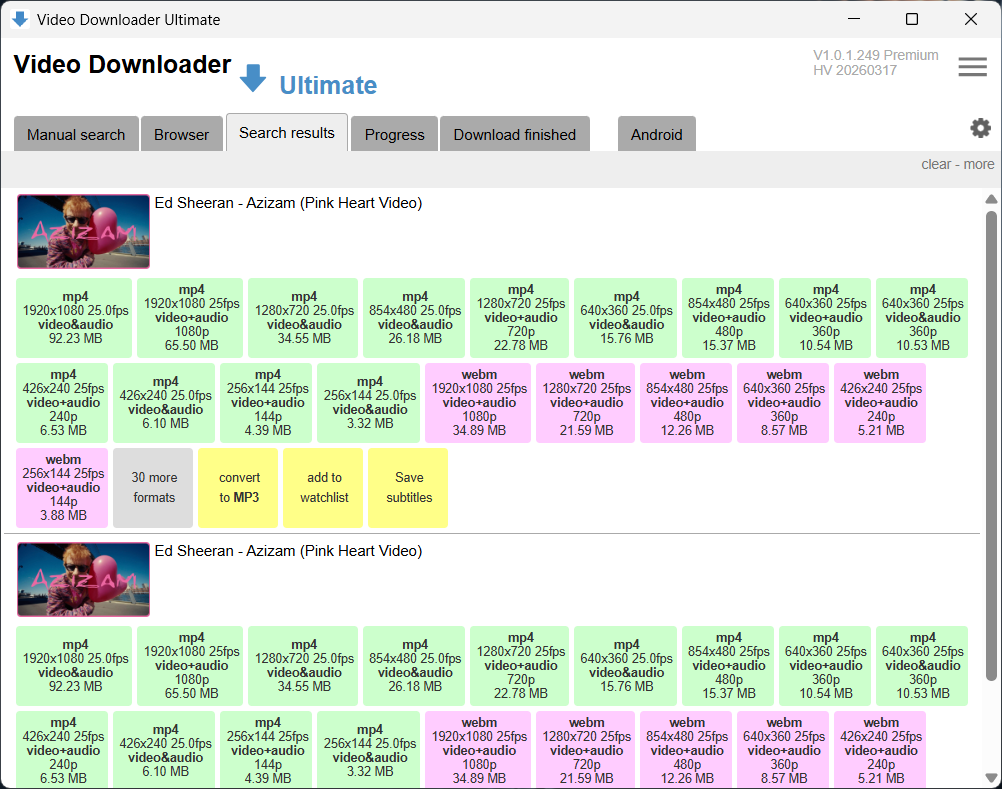
Task: Open the hamburger menu
Action: tap(972, 66)
